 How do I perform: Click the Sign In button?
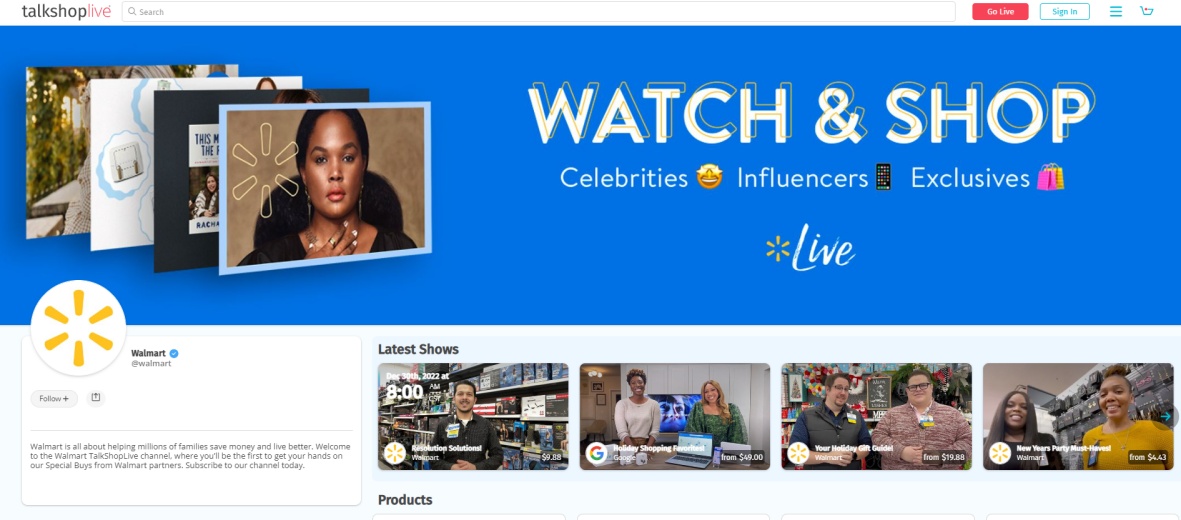[1064, 11]
